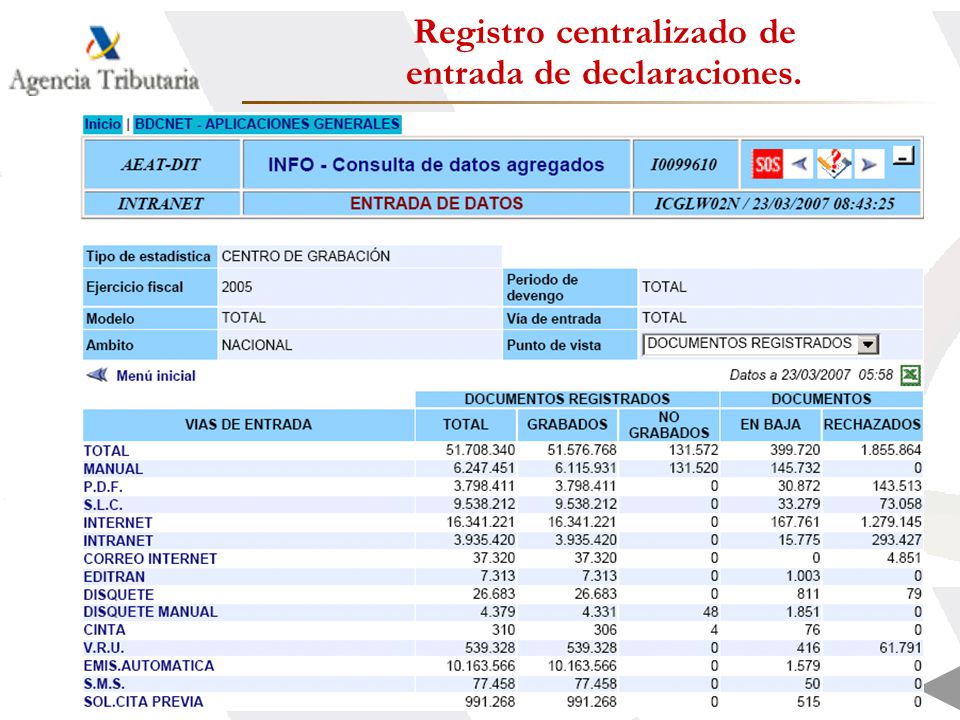Click the minimize panel icon

point(903,157)
